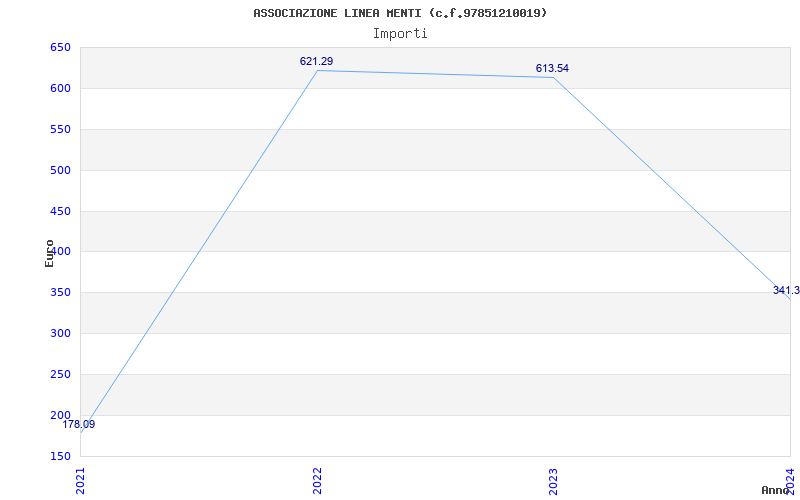This screenshot has height=500, width=800.
Task: Click the Anno axis title
Action: tap(775, 490)
